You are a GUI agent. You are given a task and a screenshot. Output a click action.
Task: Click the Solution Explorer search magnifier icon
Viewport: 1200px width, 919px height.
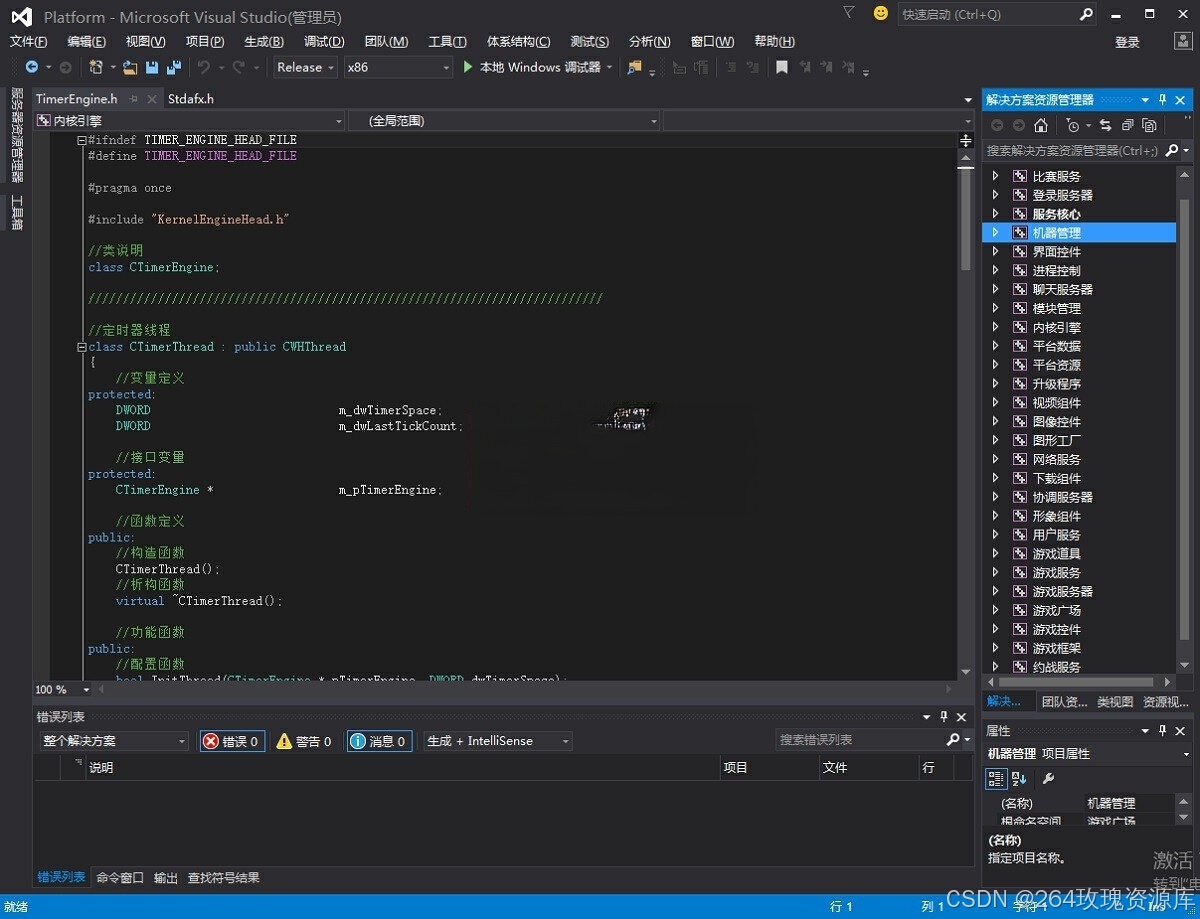click(1172, 150)
